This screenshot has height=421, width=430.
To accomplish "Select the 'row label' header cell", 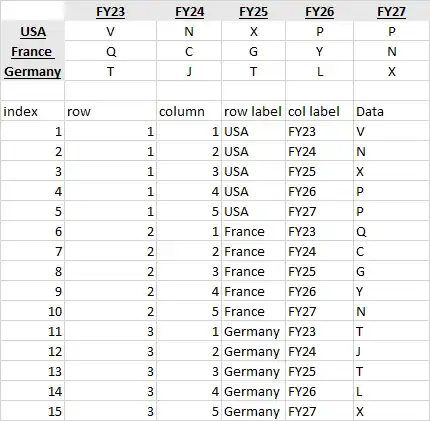I will coord(253,111).
